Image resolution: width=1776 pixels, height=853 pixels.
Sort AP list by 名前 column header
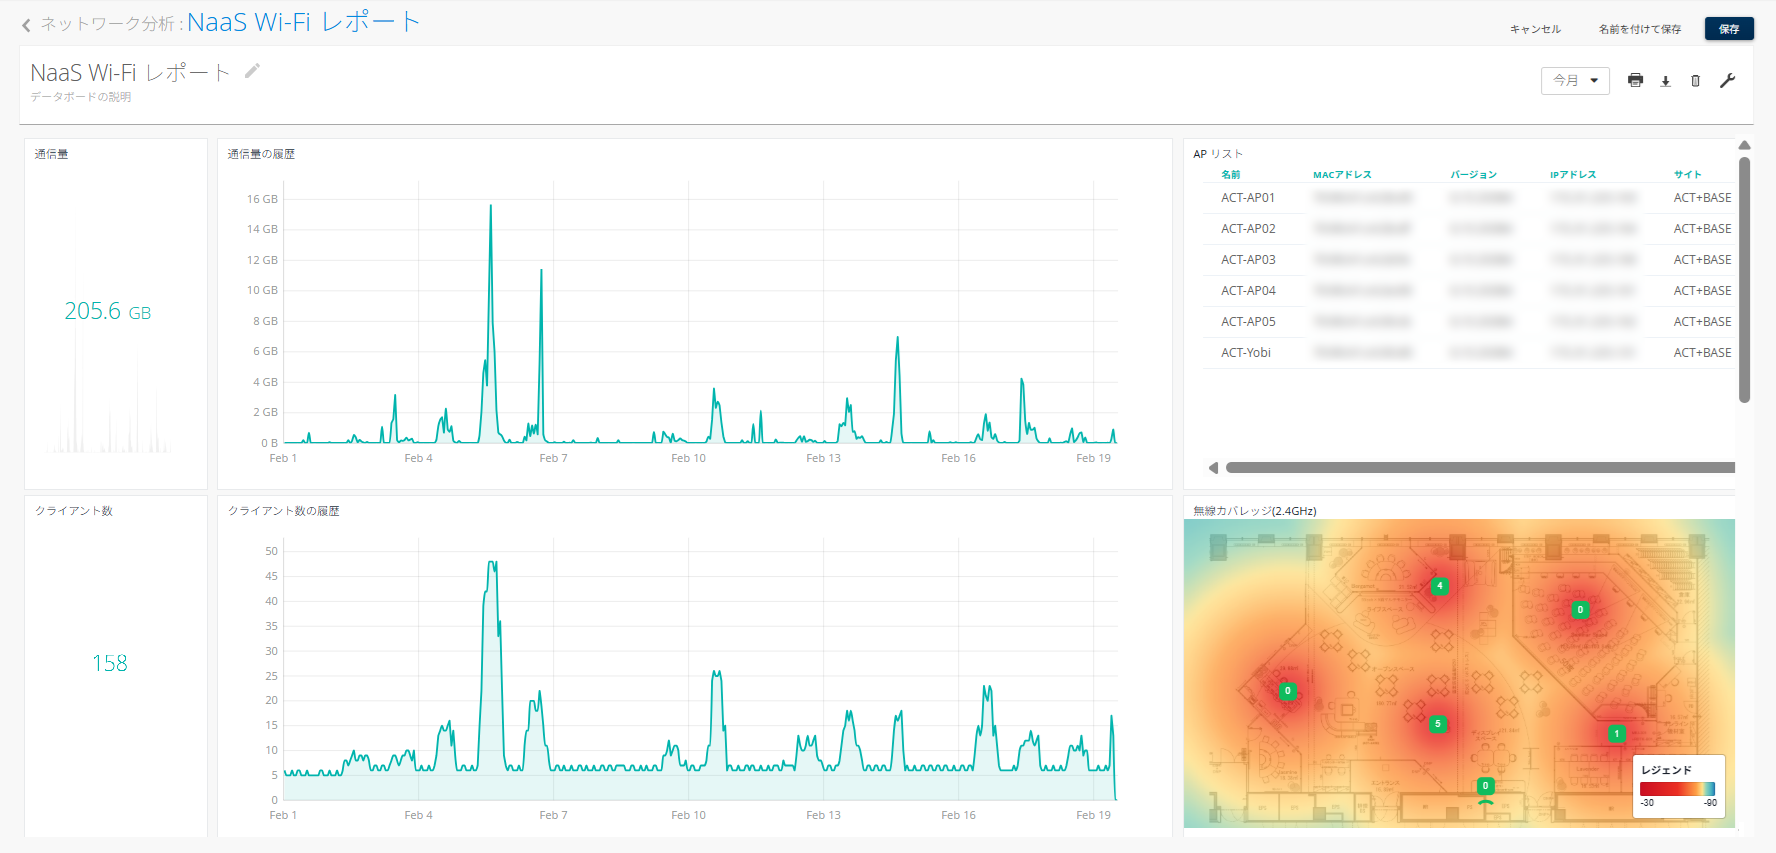pos(1230,175)
